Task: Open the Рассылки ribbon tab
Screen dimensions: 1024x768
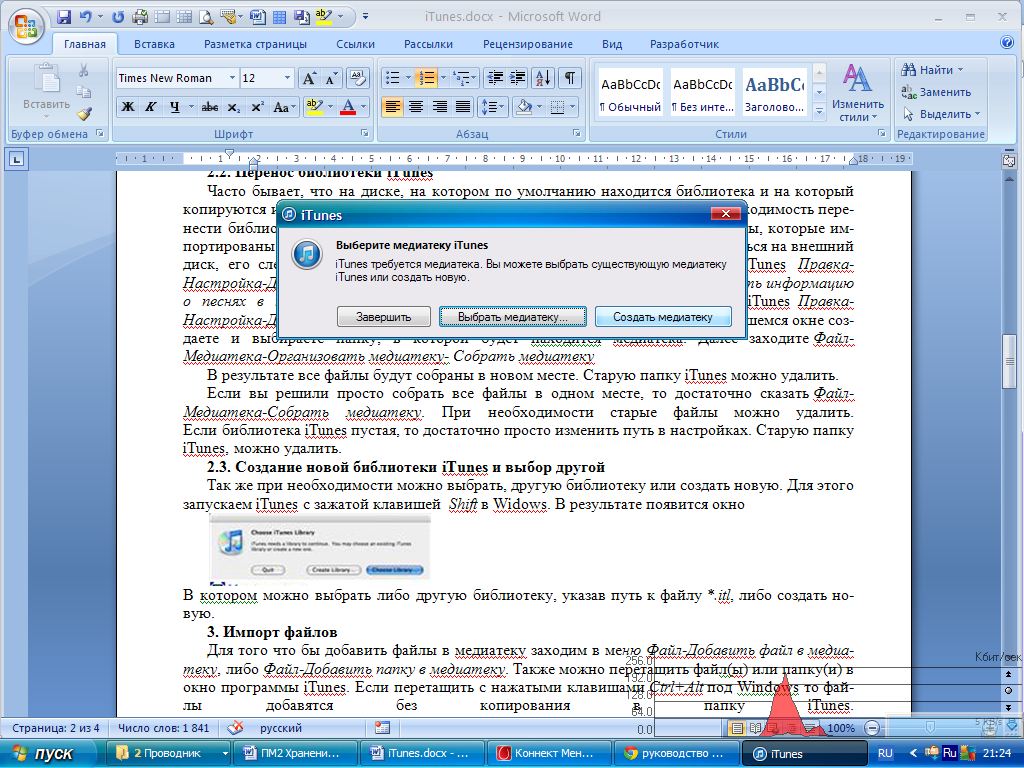Action: click(x=428, y=44)
